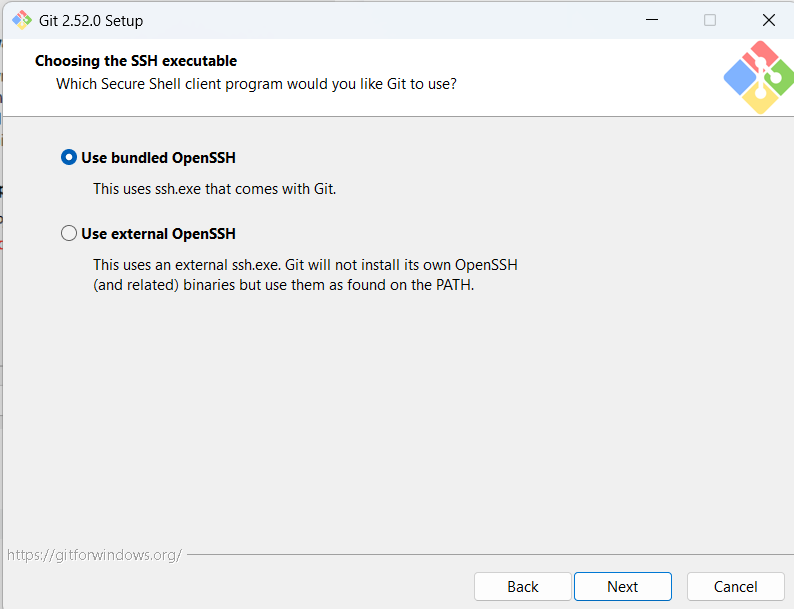
Task: Click the blue diamond of the Git logo
Action: 740,77
